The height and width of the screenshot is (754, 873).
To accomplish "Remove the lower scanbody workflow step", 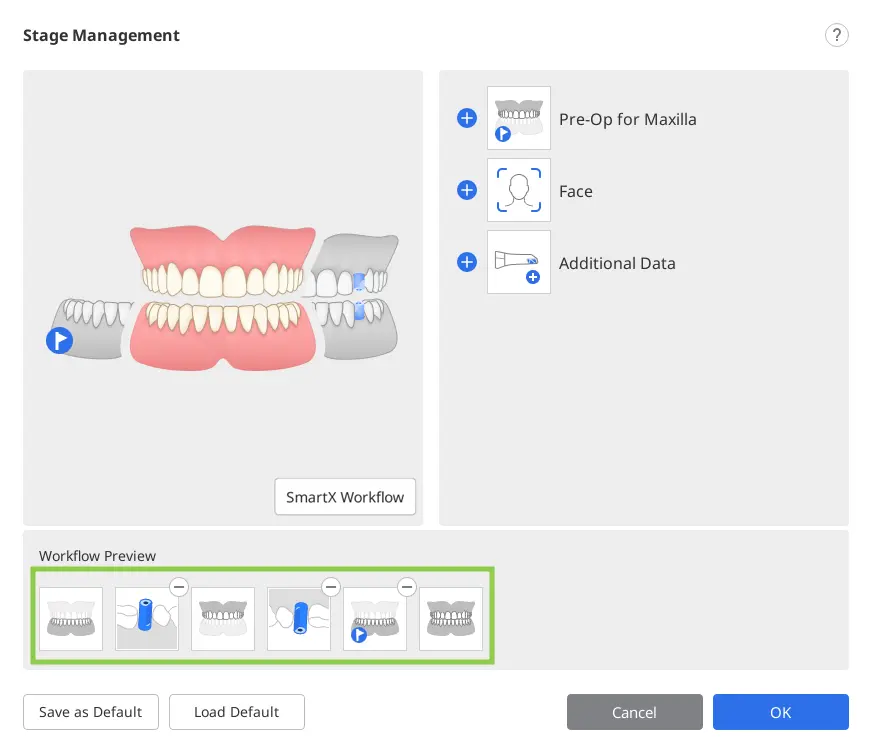I will point(179,586).
